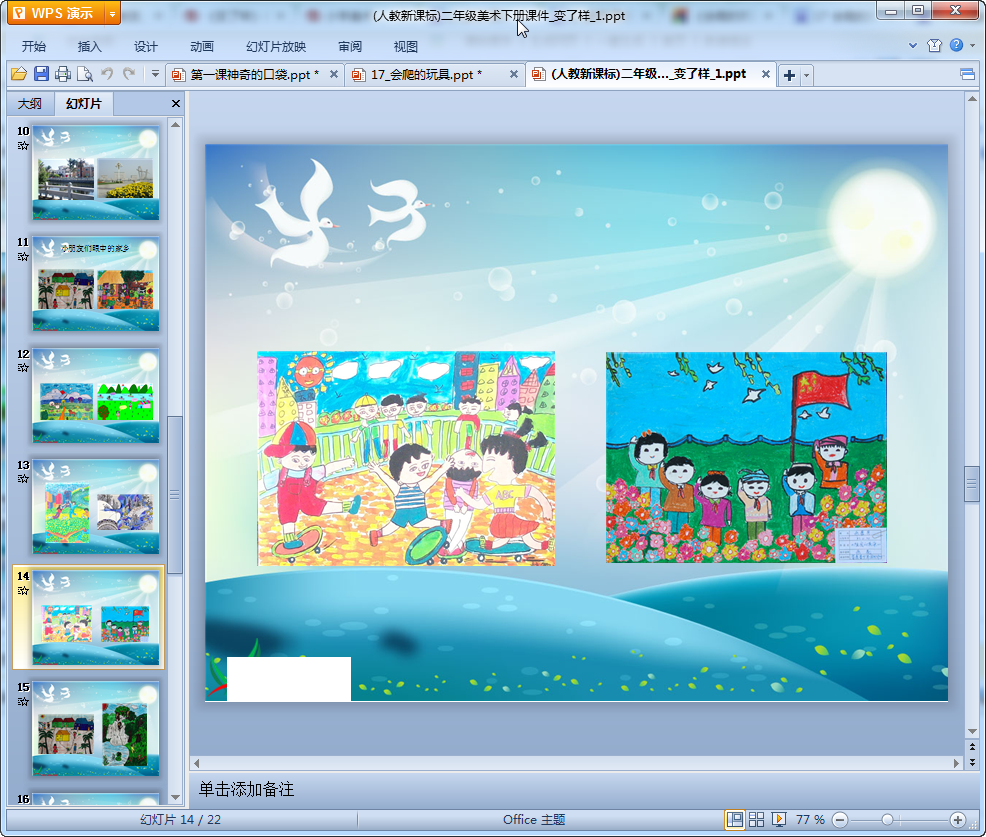Close the slide thumbnail pane

[x=176, y=104]
